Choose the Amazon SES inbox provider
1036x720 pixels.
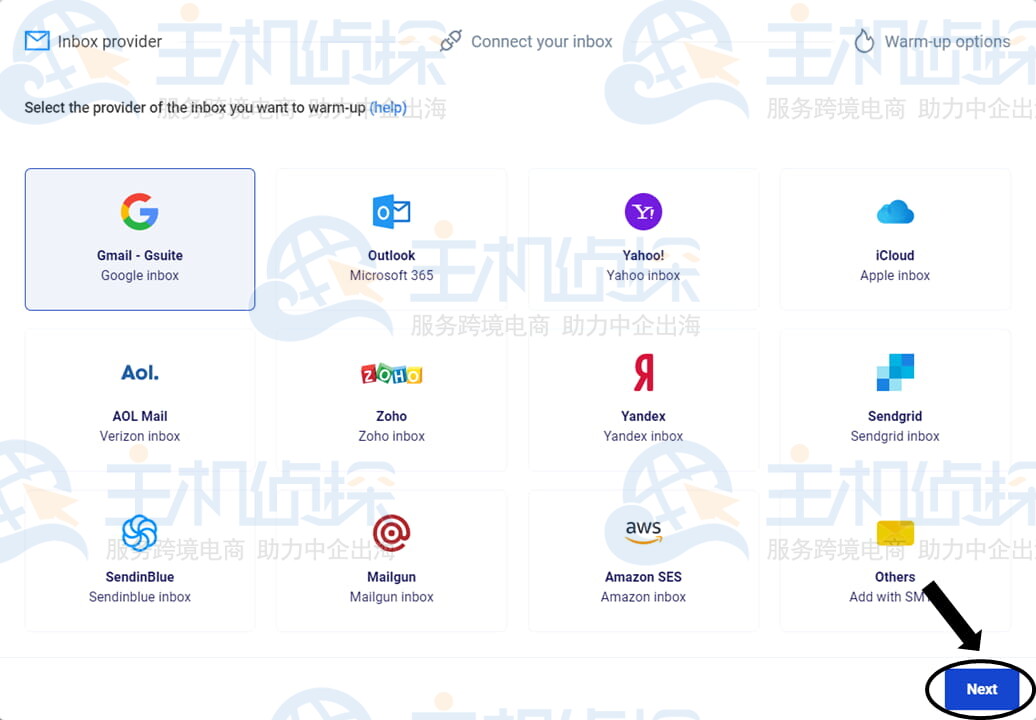643,560
